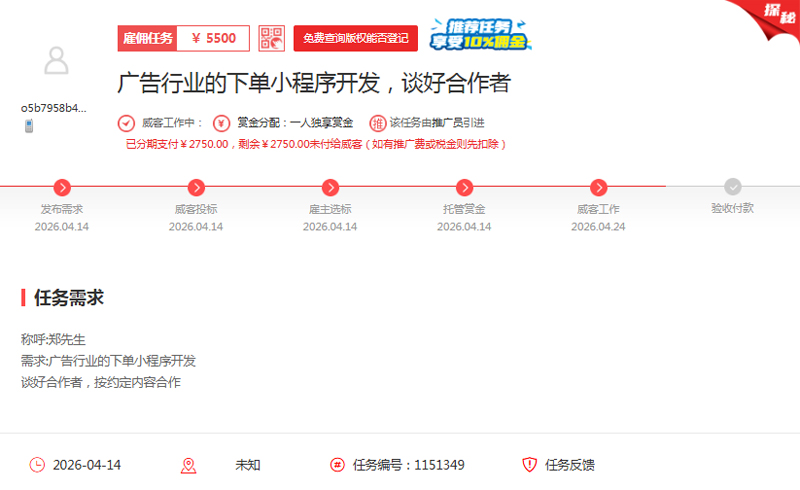Click the location pin icon beside 未知

click(188, 465)
